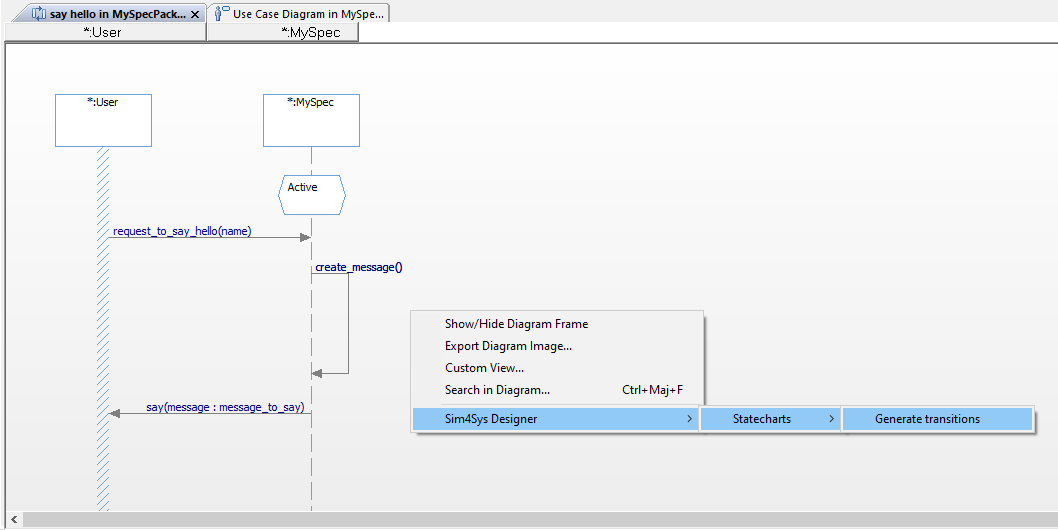Screen dimensions: 1058x530
Task: Click the use case icon on the Use Case Diagram tab
Action: pos(222,14)
